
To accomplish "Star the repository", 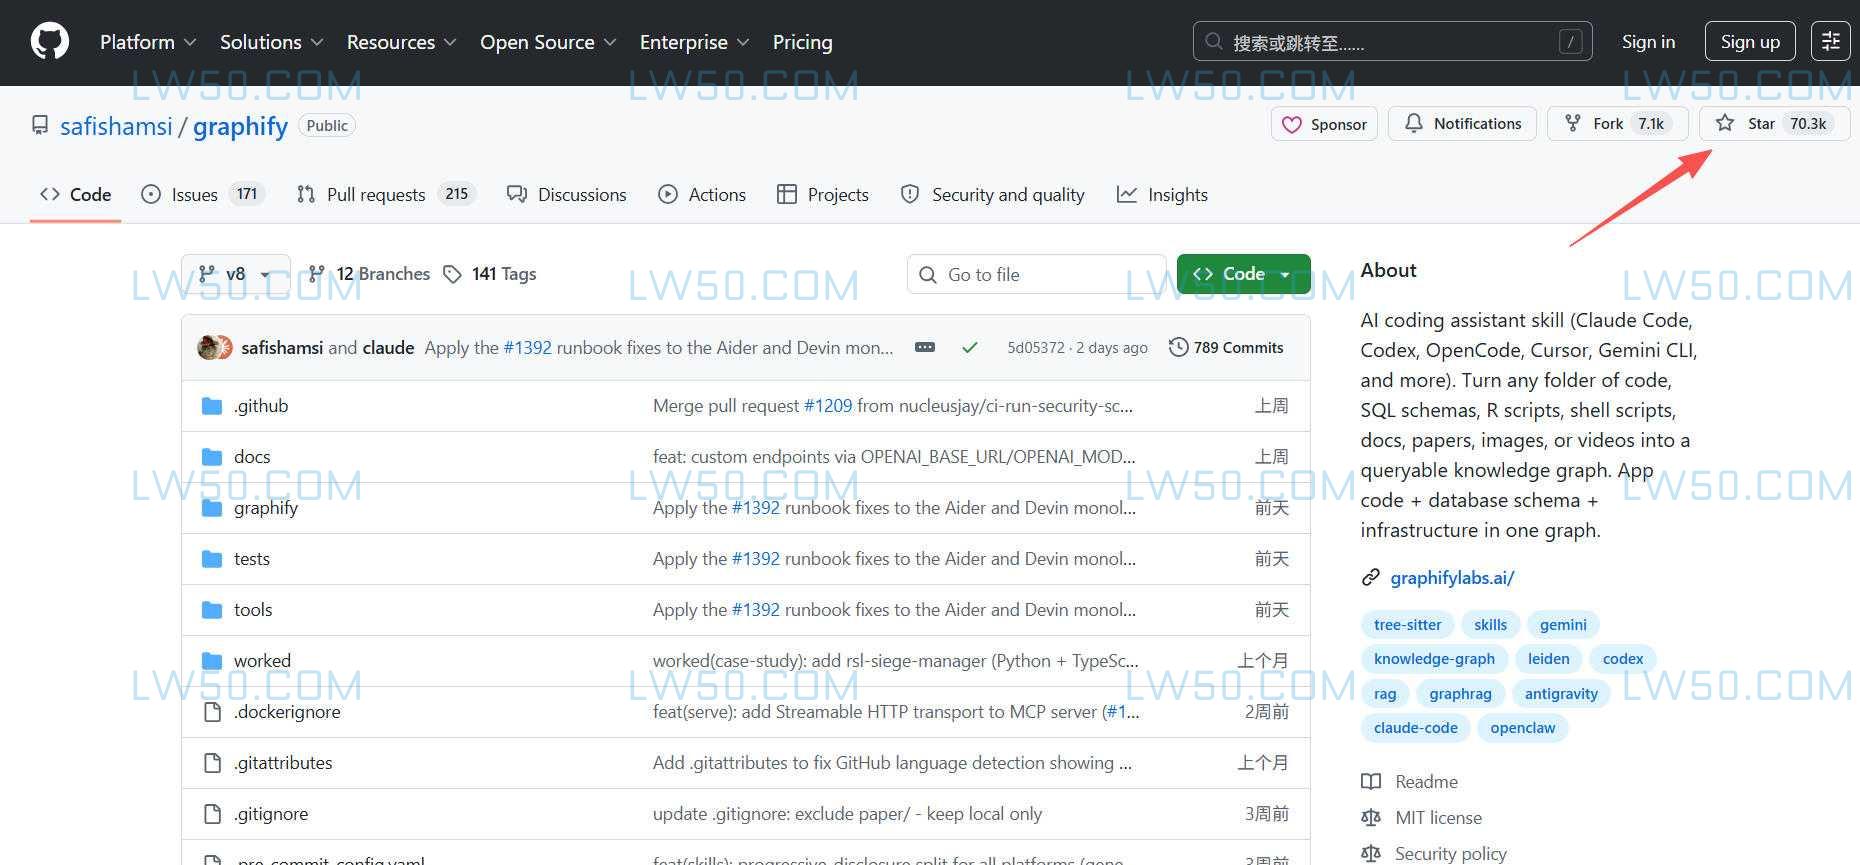I will (1774, 124).
